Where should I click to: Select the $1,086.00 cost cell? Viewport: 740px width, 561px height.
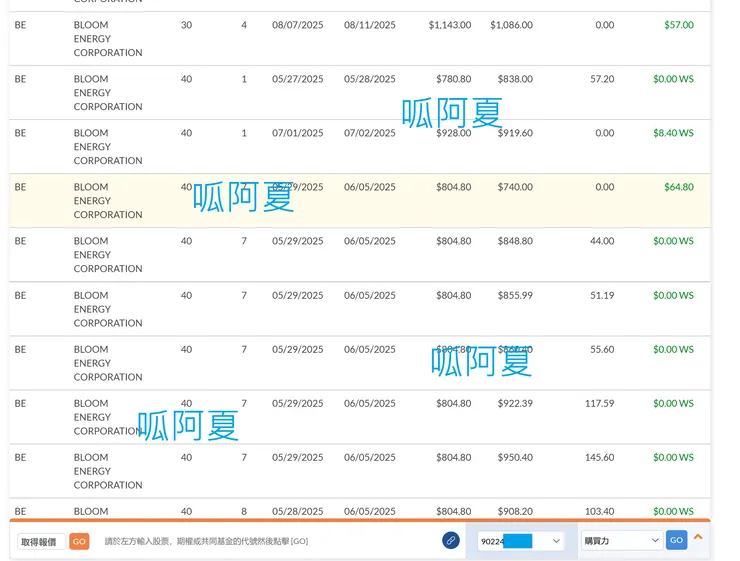pos(511,25)
